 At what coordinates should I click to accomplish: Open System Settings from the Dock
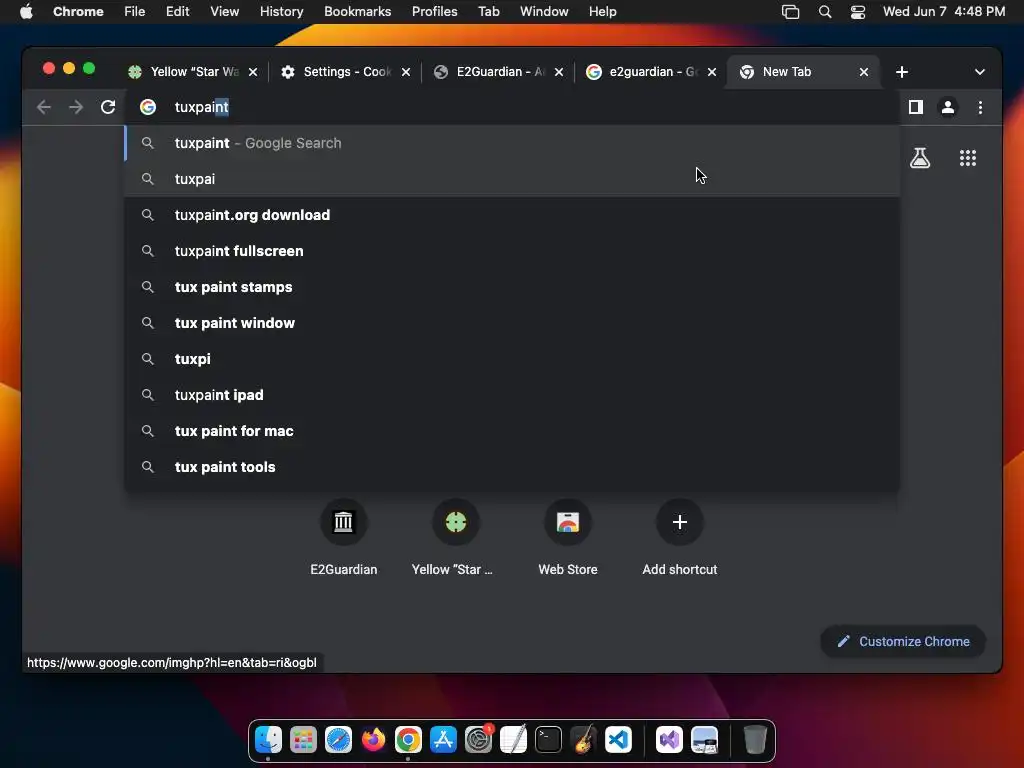479,740
